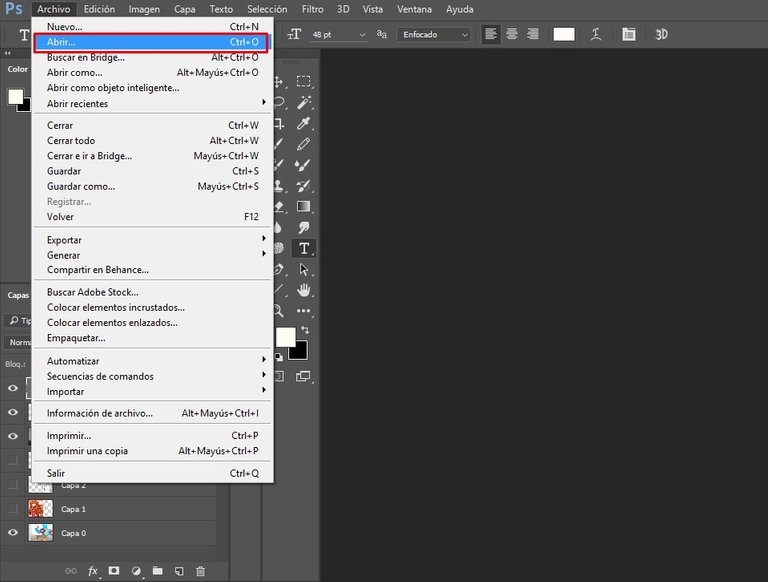Select the Capa 1 layer thumbnail
Image resolution: width=768 pixels, height=582 pixels.
click(41, 509)
